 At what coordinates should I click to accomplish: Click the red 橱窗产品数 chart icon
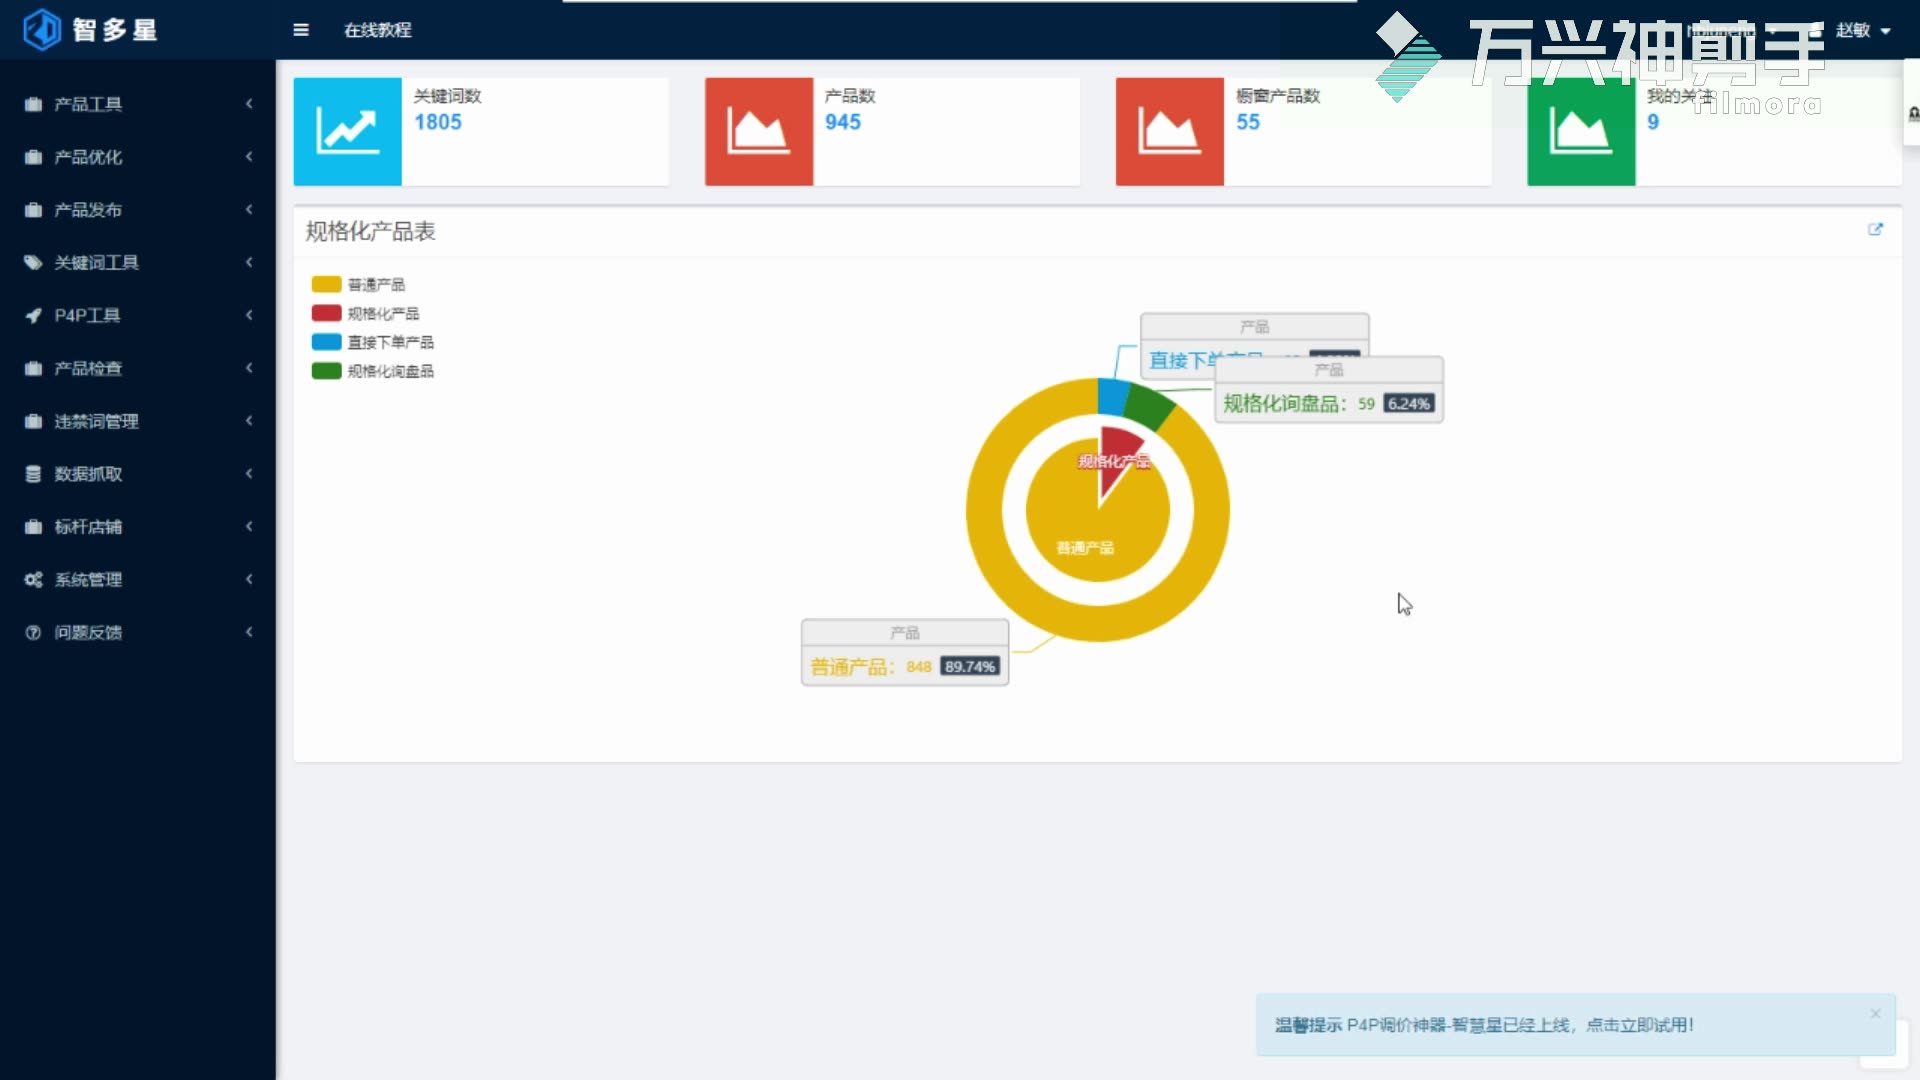pyautogui.click(x=1170, y=131)
